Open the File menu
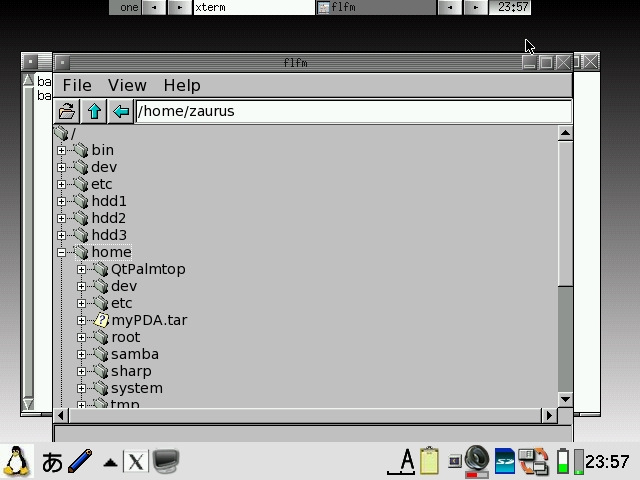This screenshot has width=640, height=480. click(x=76, y=85)
